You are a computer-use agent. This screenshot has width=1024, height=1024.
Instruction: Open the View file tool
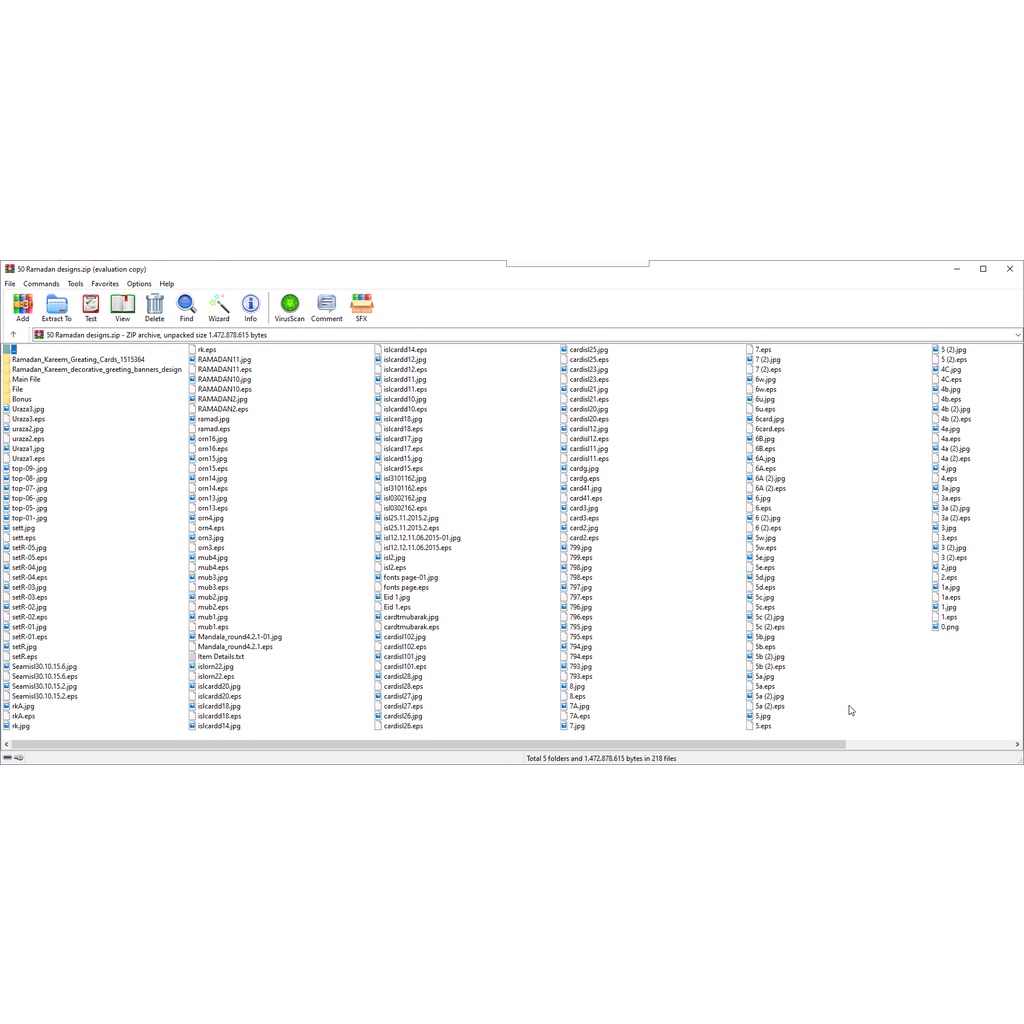122,307
